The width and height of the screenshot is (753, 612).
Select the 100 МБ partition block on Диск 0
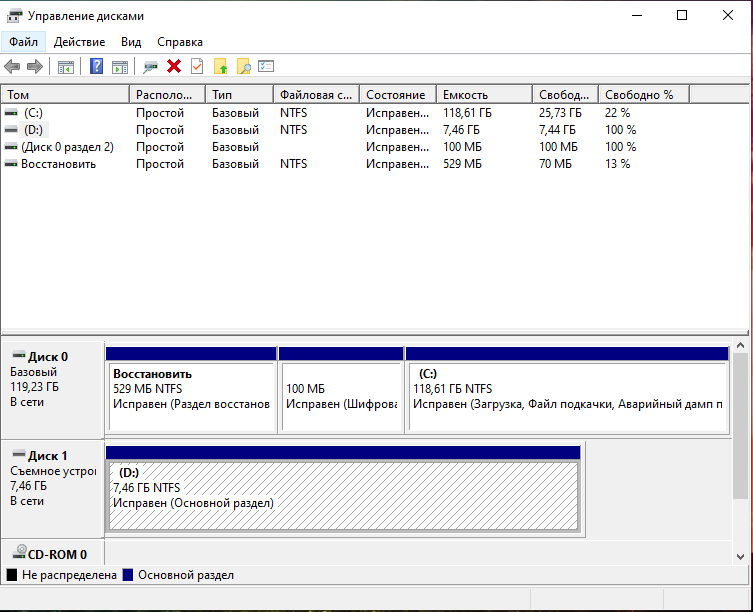coord(341,390)
